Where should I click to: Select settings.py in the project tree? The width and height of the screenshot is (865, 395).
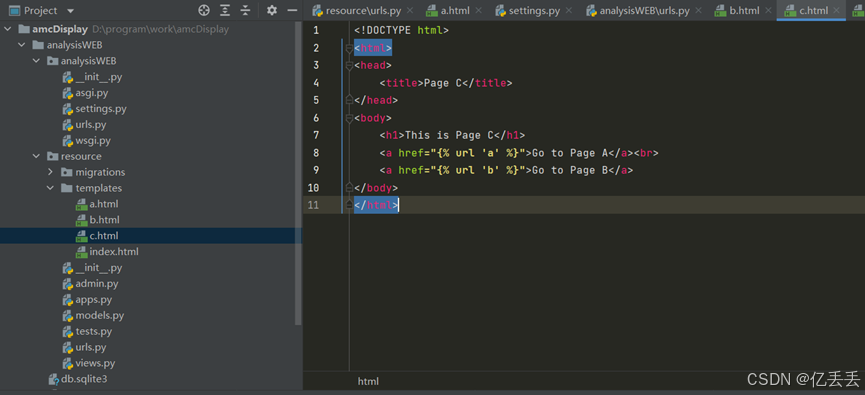(x=101, y=109)
